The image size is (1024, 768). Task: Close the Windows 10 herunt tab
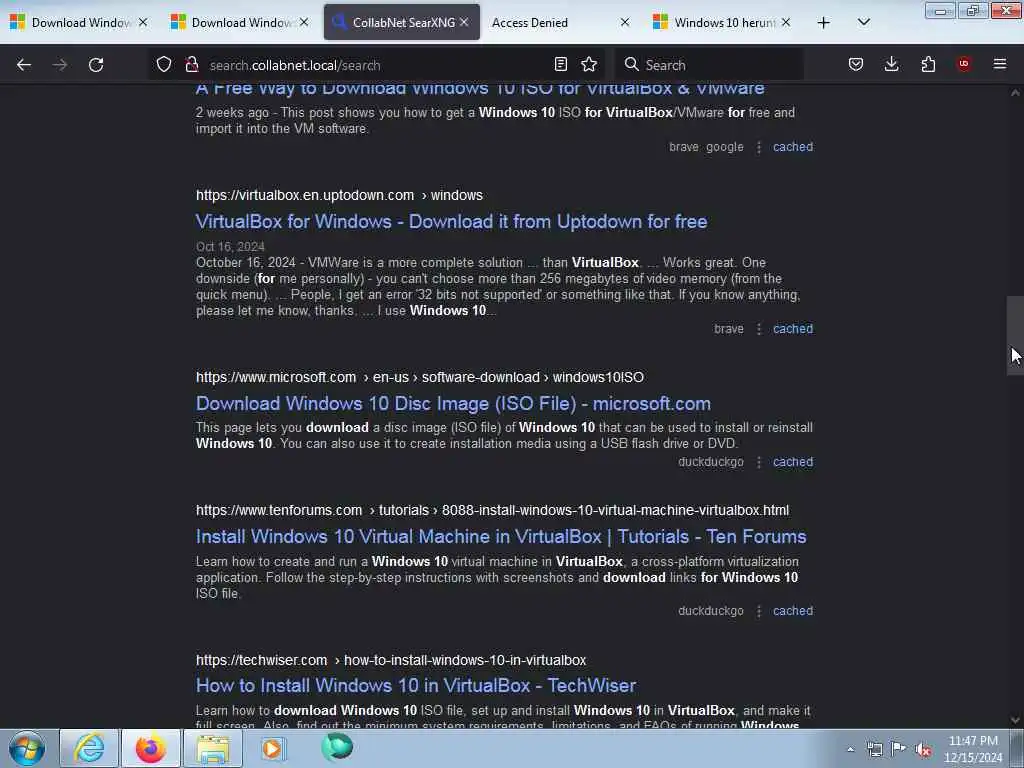click(786, 22)
